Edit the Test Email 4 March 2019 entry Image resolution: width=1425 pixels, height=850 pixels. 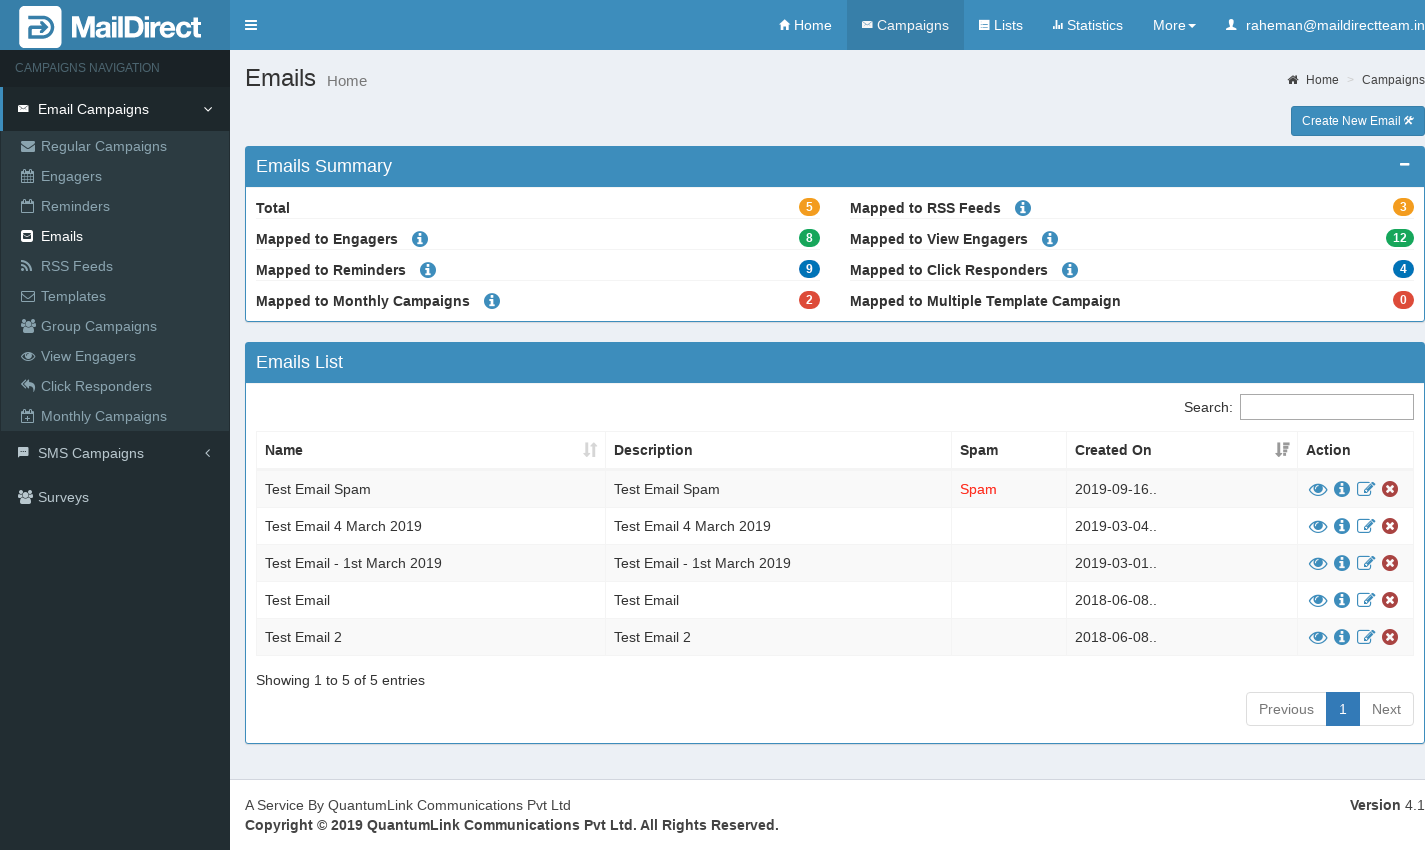[x=1366, y=526]
